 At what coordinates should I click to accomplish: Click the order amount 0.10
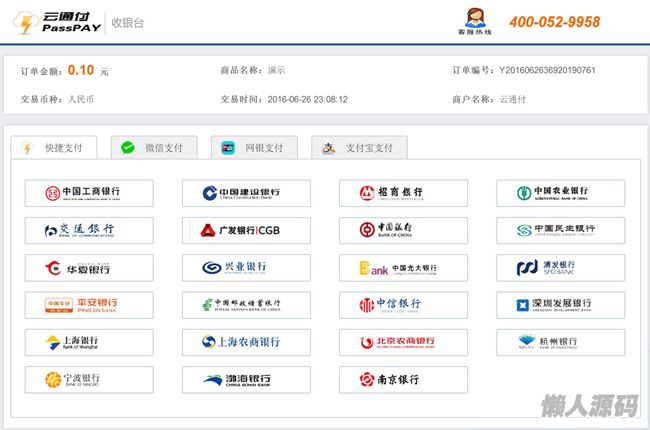(x=81, y=70)
